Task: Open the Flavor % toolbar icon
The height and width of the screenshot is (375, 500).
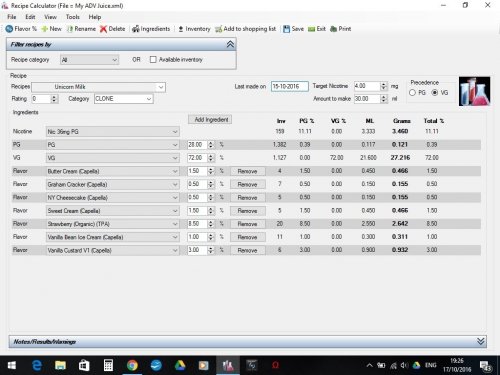Action: pos(9,29)
